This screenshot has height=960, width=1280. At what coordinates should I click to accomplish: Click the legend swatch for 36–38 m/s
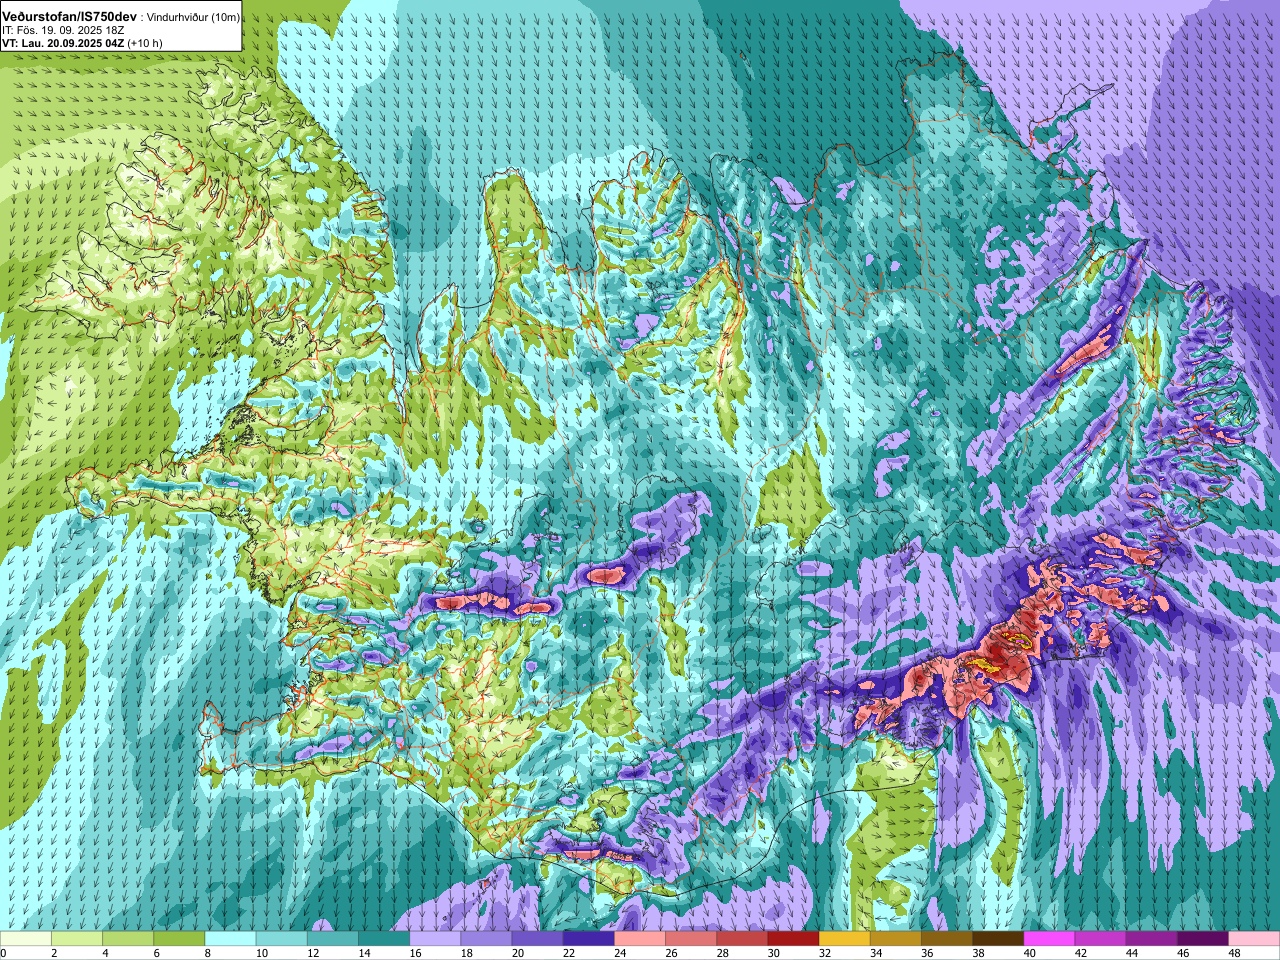(946, 939)
